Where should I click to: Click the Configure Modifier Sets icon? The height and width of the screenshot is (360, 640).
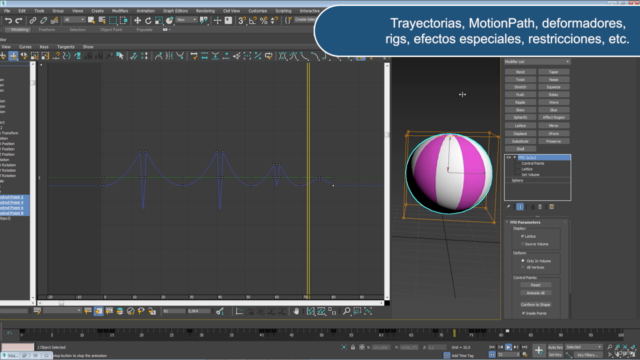[x=552, y=207]
